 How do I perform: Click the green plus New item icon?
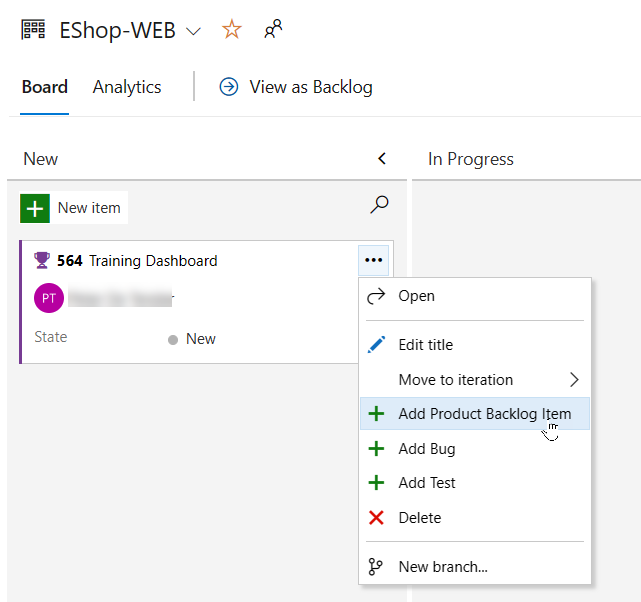click(35, 208)
